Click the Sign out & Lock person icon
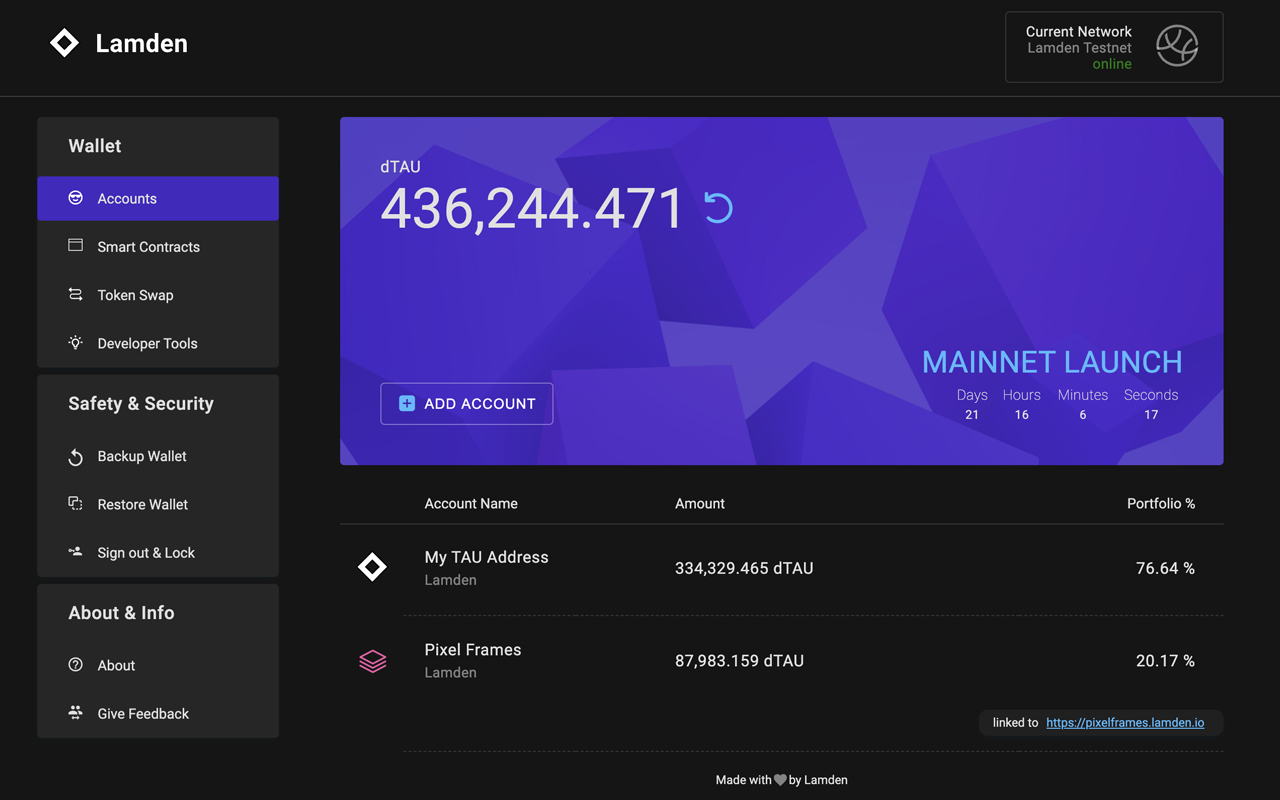Screen dimensions: 1280x800 tap(75, 552)
